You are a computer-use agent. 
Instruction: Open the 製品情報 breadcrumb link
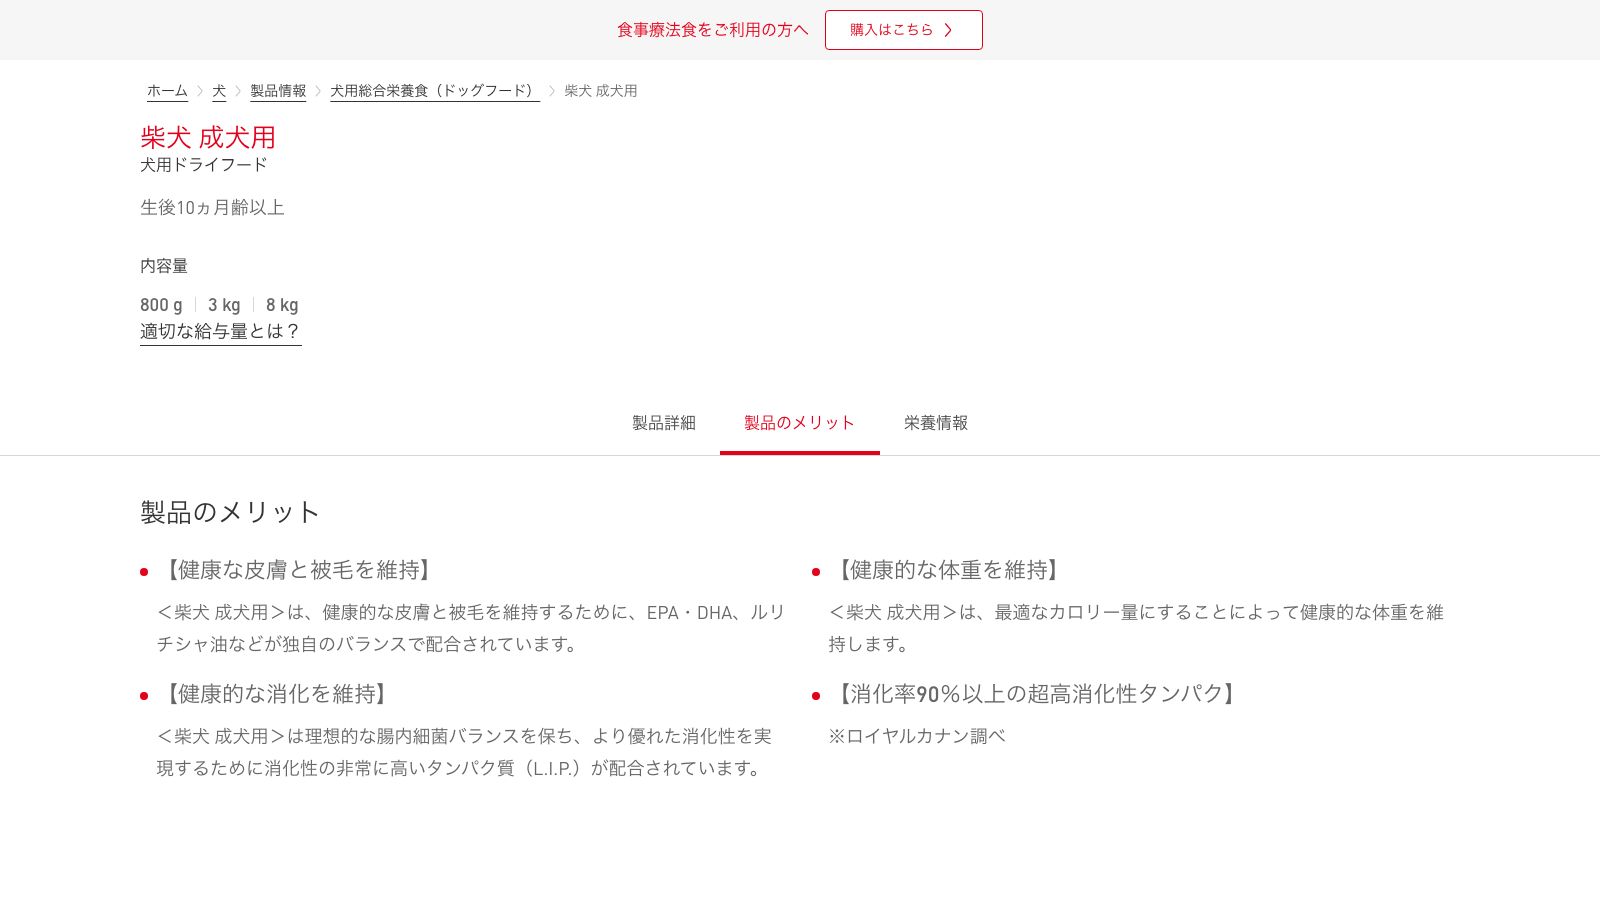278,91
